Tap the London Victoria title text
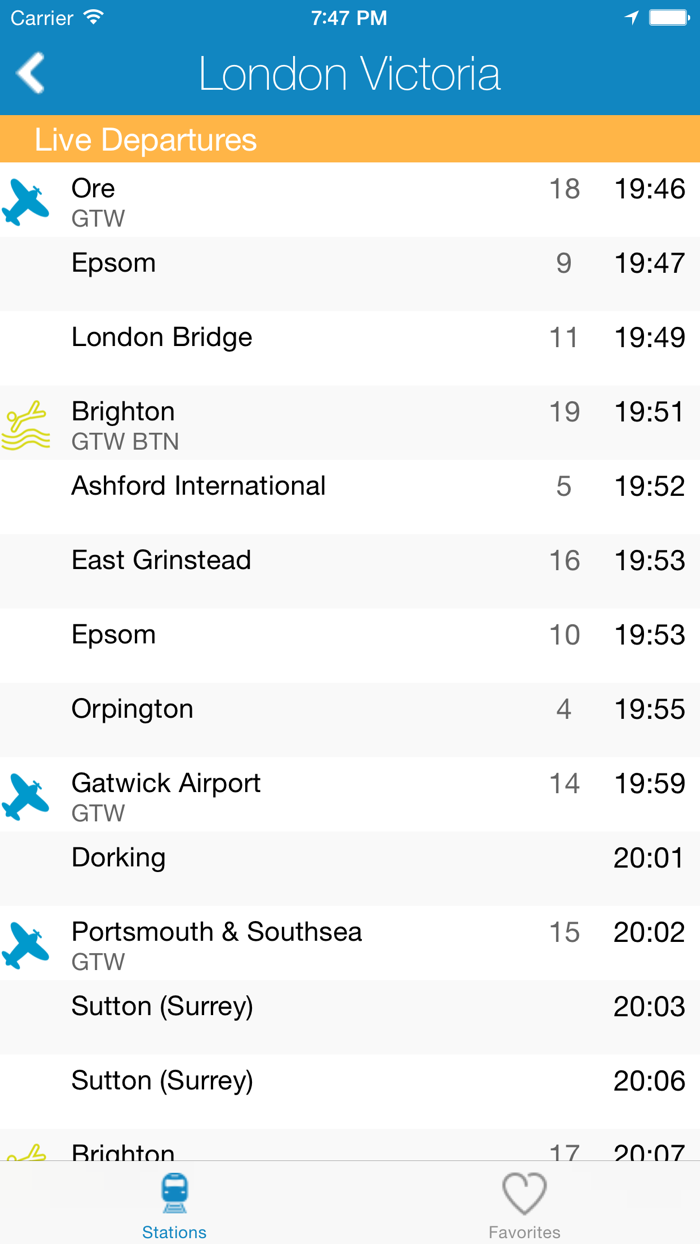The width and height of the screenshot is (700, 1244). (x=349, y=73)
